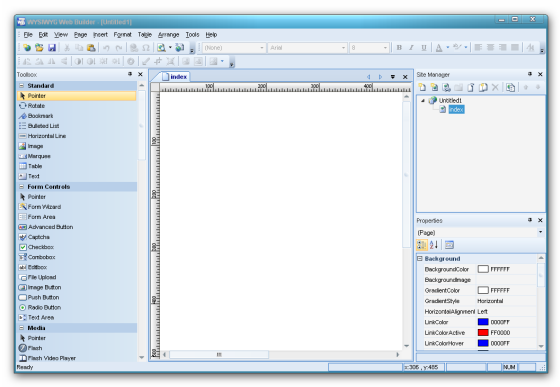The image size is (560, 387).
Task: Open the Insert menu
Action: tap(100, 35)
